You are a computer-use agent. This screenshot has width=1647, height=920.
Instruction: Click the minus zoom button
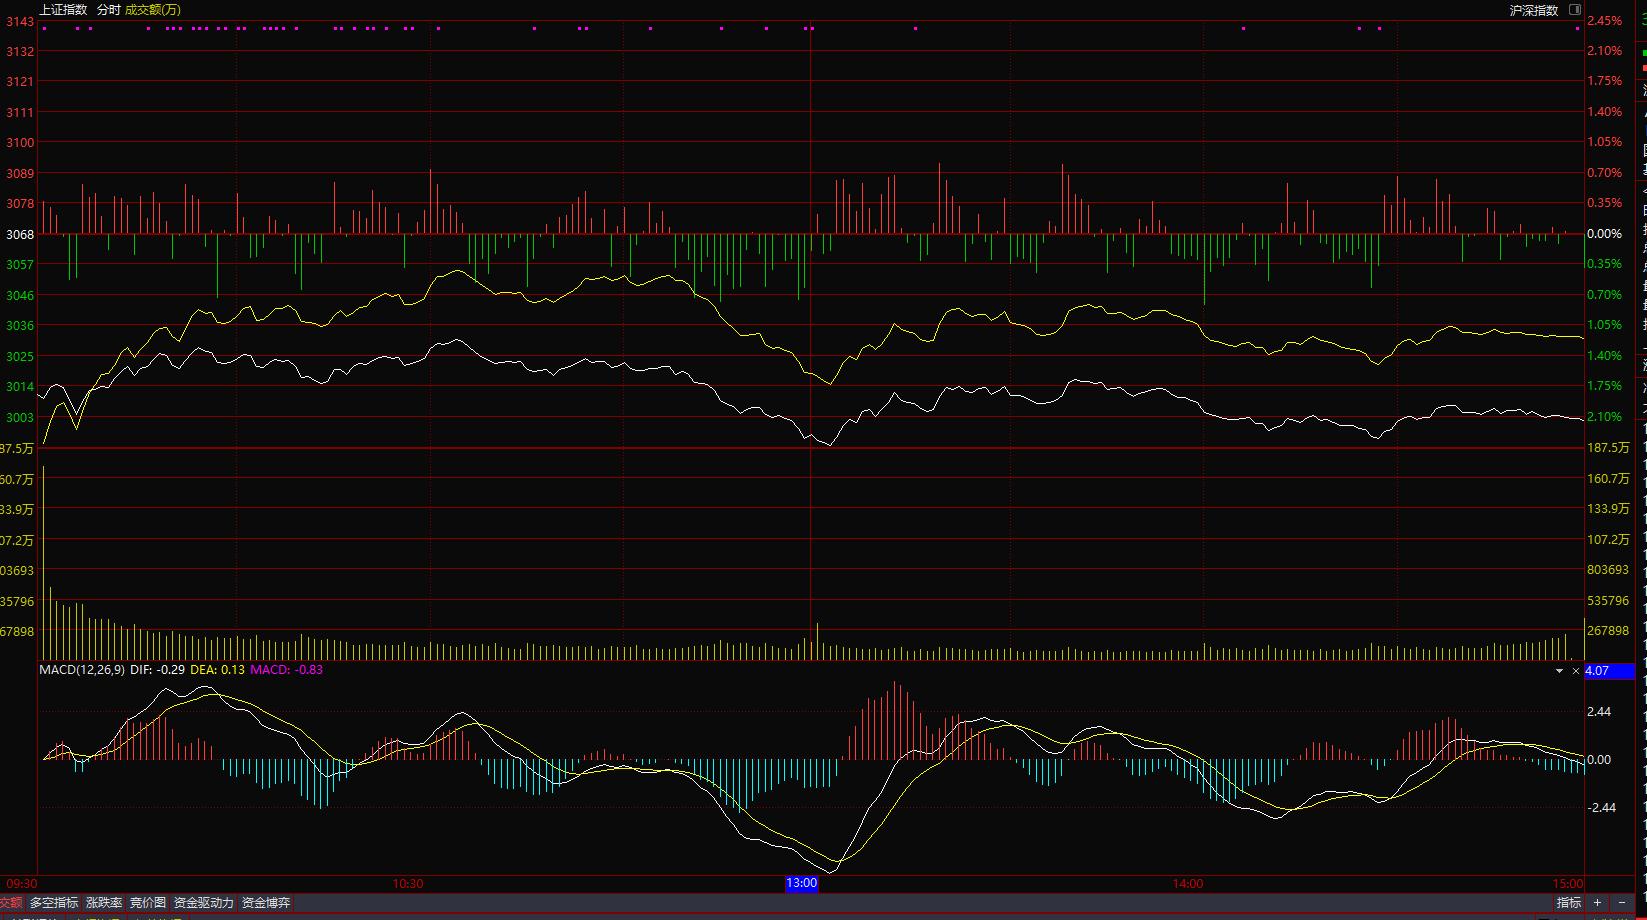tap(1622, 903)
